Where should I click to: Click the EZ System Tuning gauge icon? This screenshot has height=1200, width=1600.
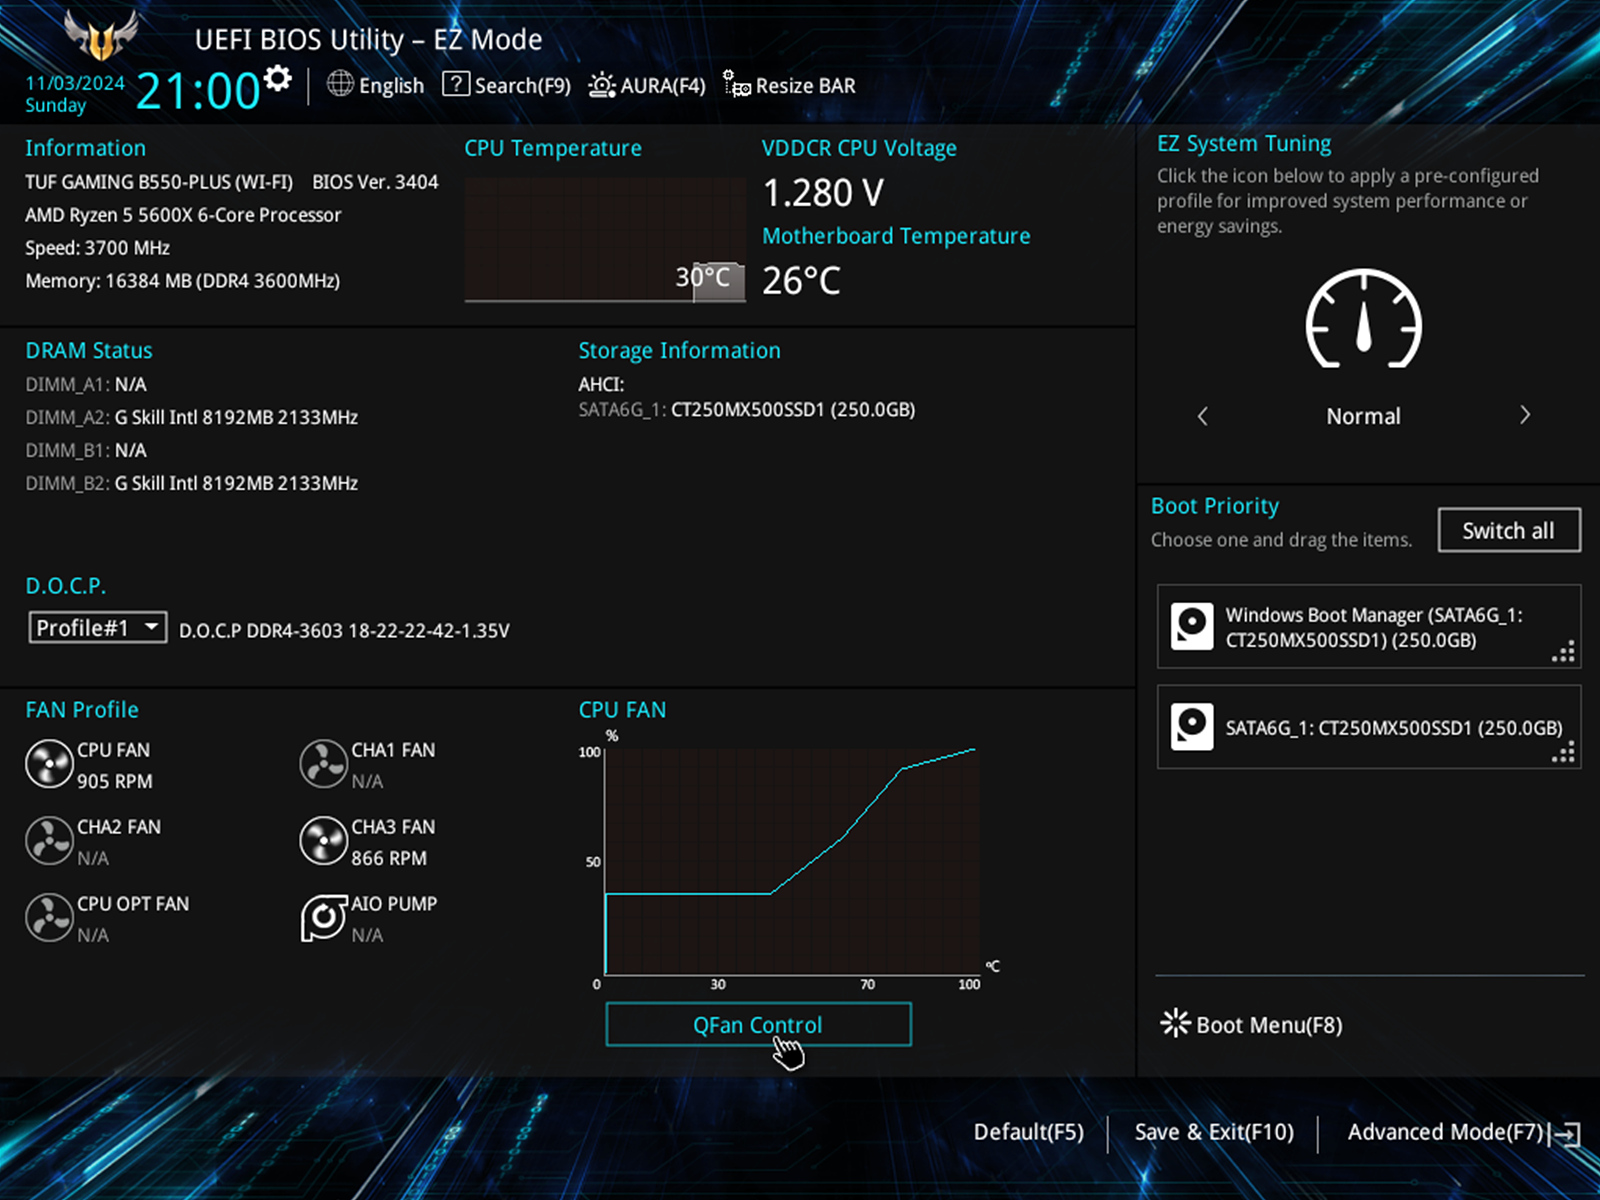pos(1364,319)
